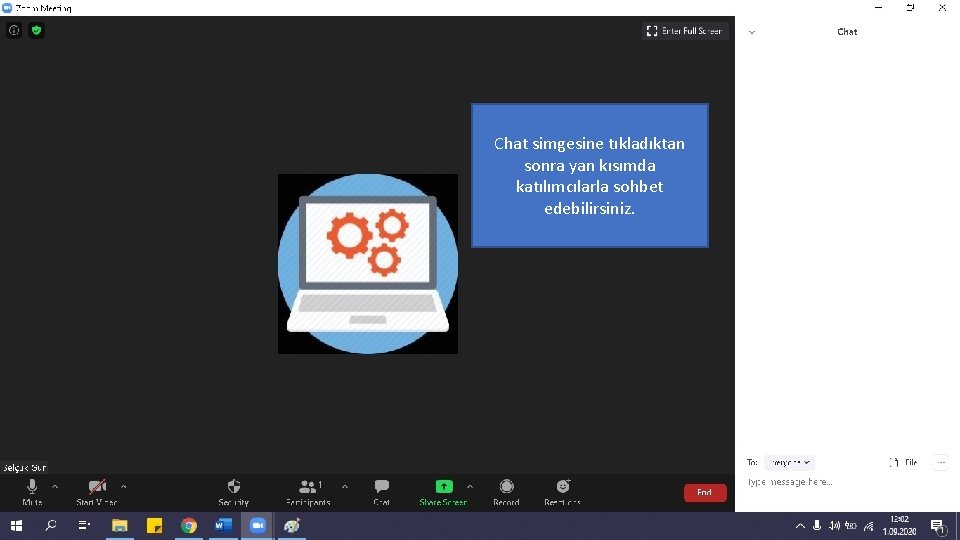Choose chat recipient in To dropdown
Screen dimensions: 960x540
789,462
